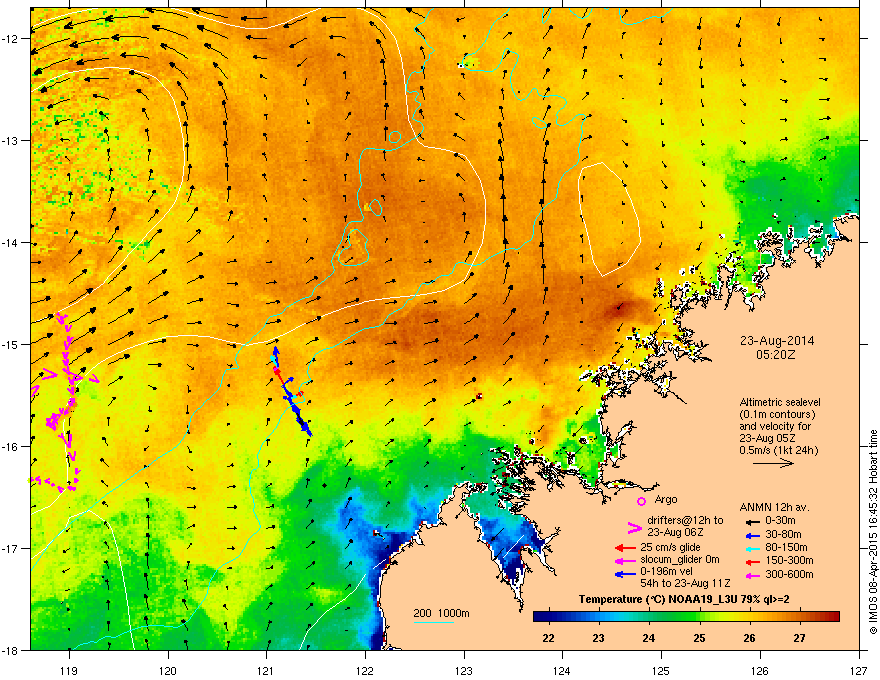Click the Temperature NOAA19_L3U colorbar title
The image size is (880, 680).
(684, 600)
